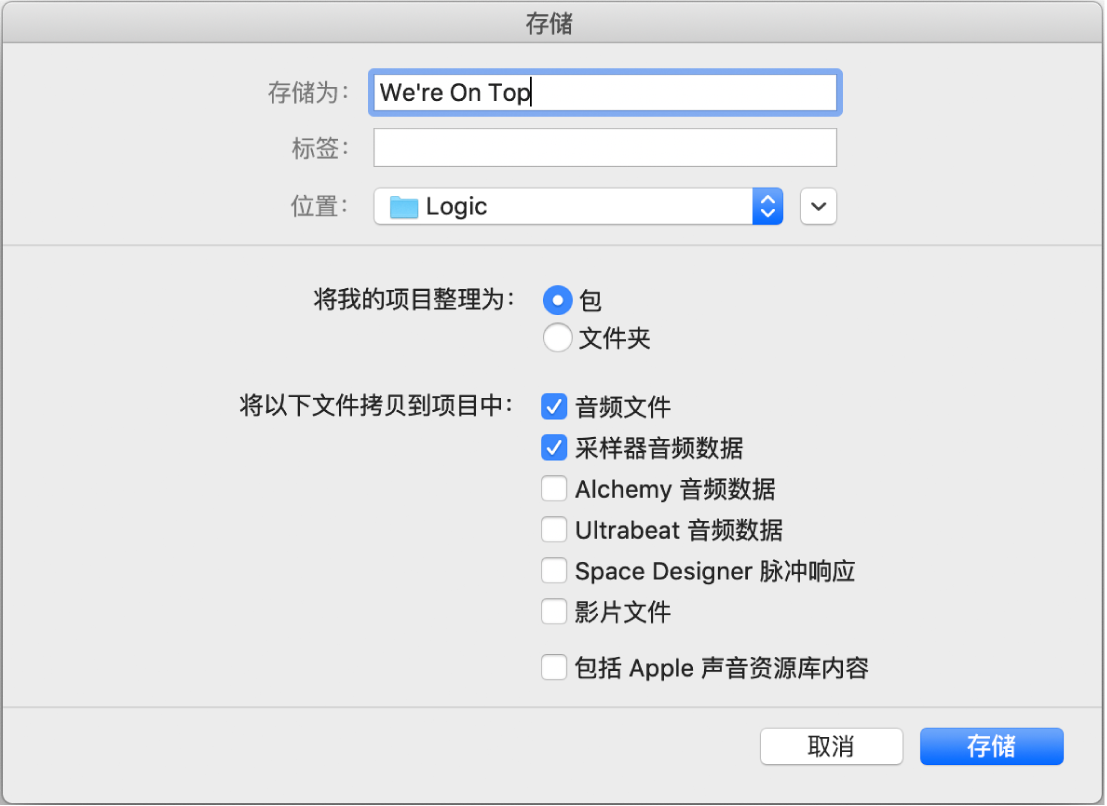Click the lower arrow of the location stepper
The width and height of the screenshot is (1107, 806).
766,212
